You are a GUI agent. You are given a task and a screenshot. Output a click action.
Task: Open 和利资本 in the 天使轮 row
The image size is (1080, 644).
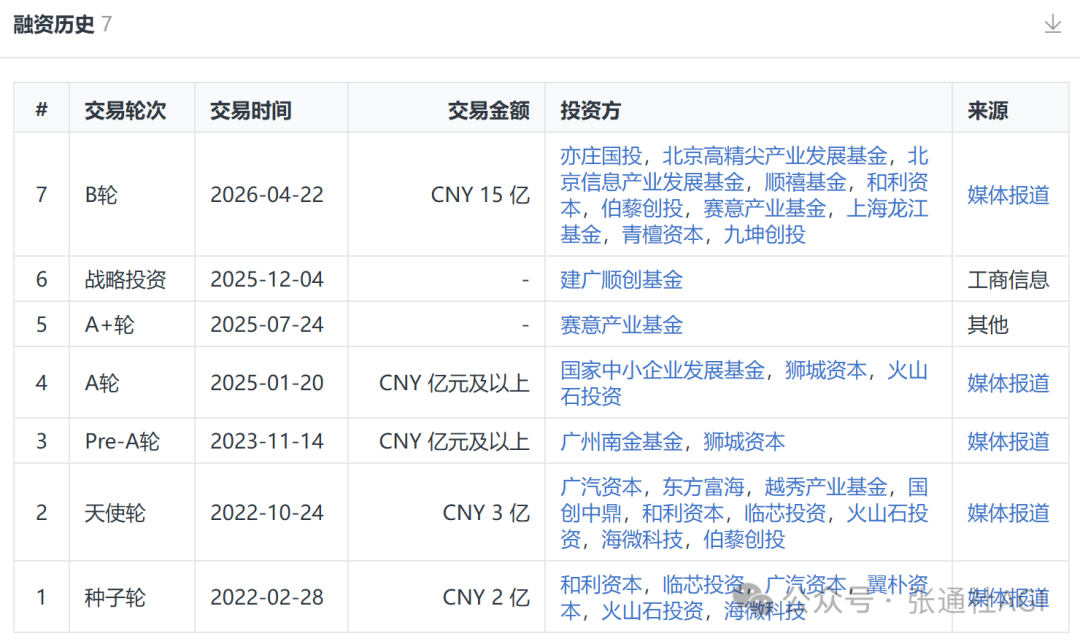click(x=683, y=513)
